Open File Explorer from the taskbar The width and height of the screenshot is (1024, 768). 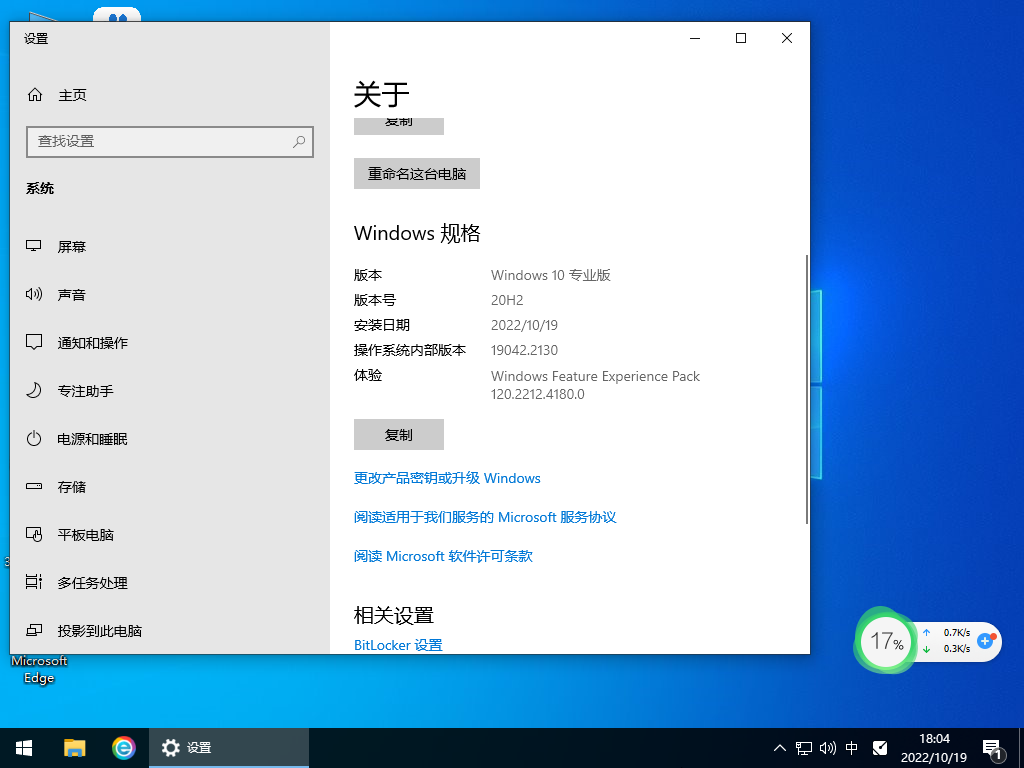pyautogui.click(x=74, y=747)
